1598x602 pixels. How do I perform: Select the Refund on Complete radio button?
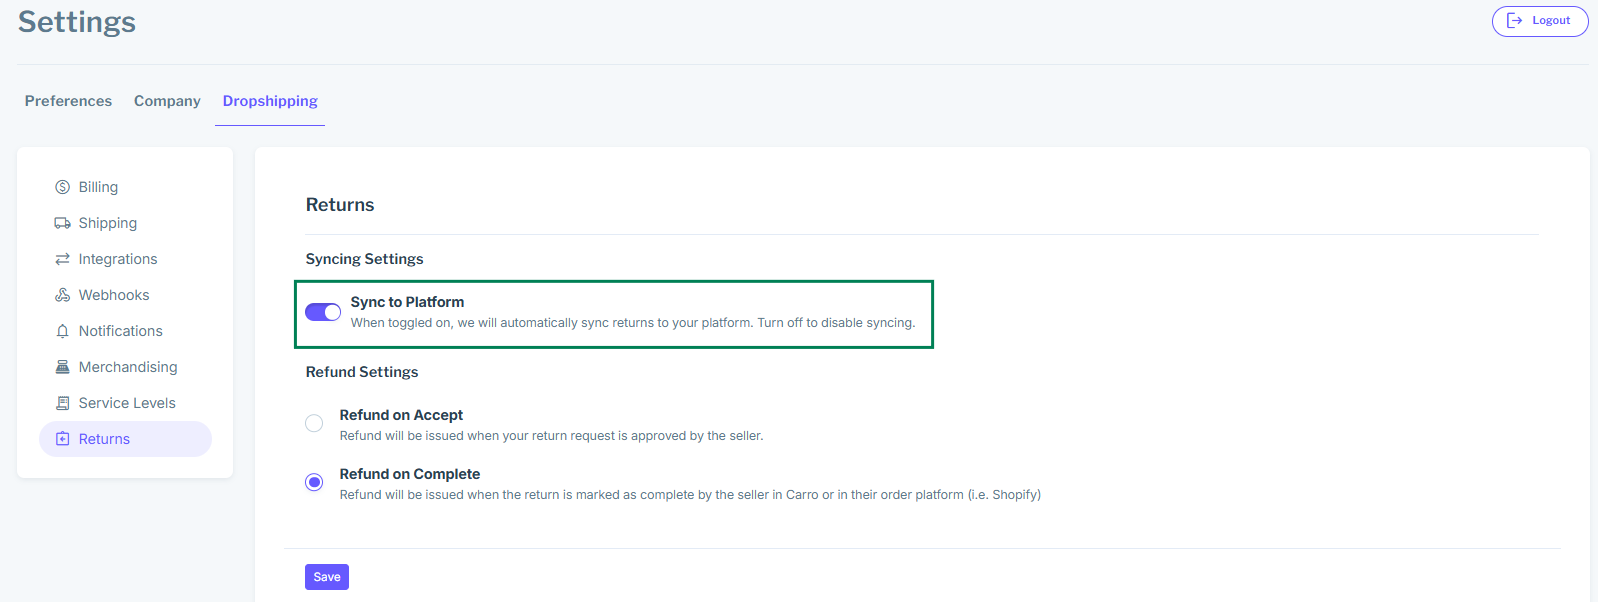click(314, 482)
